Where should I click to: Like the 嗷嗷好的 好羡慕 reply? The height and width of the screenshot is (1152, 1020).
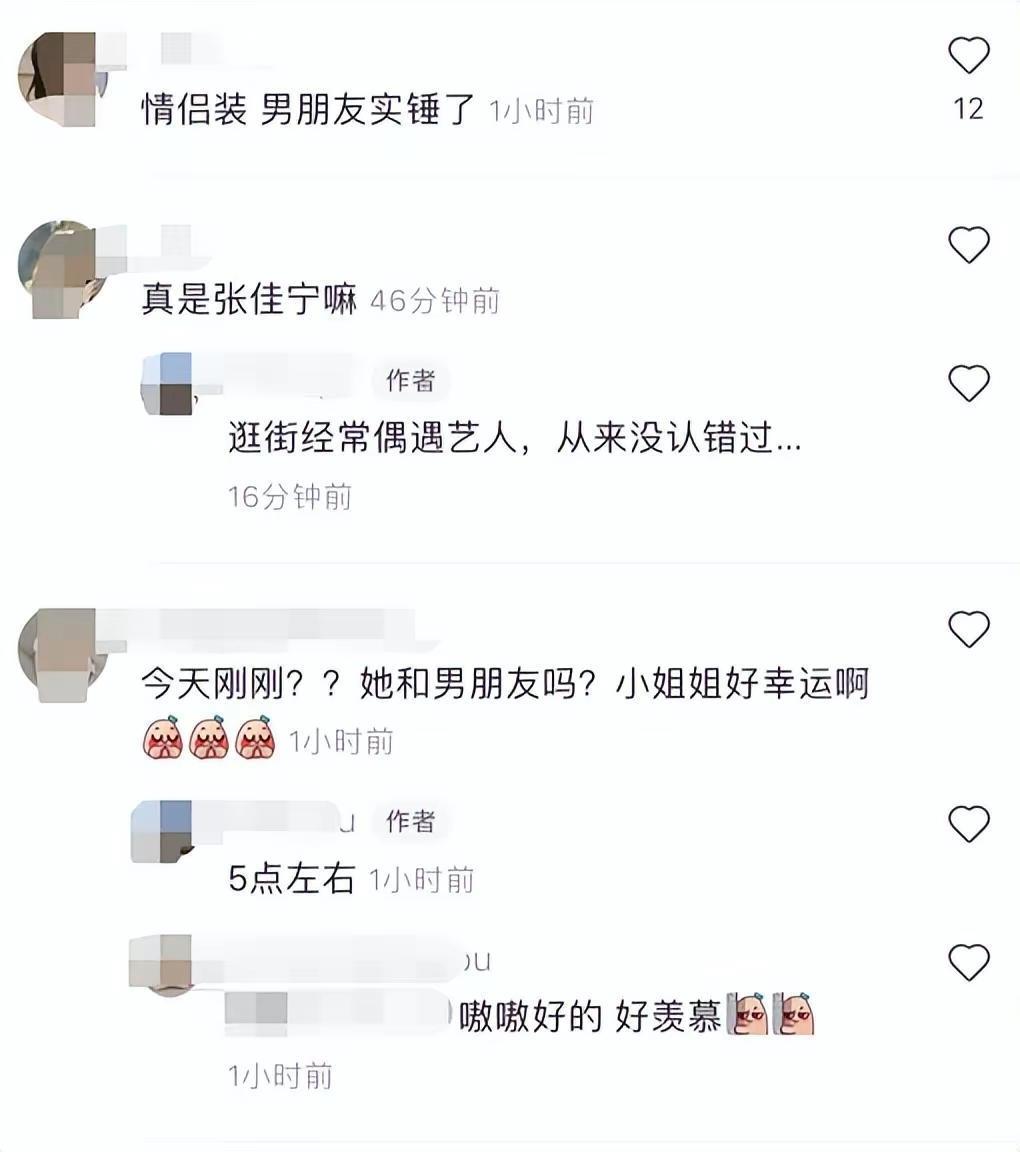pos(969,962)
